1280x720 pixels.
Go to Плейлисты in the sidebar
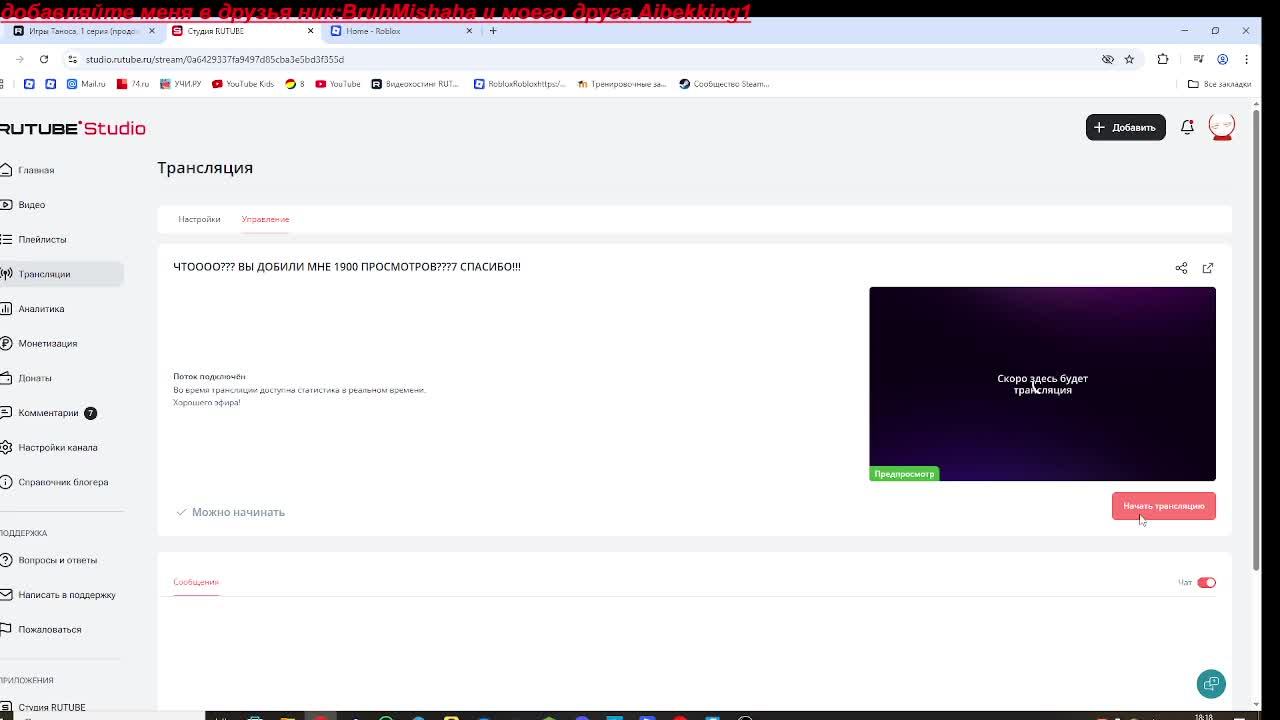click(42, 239)
